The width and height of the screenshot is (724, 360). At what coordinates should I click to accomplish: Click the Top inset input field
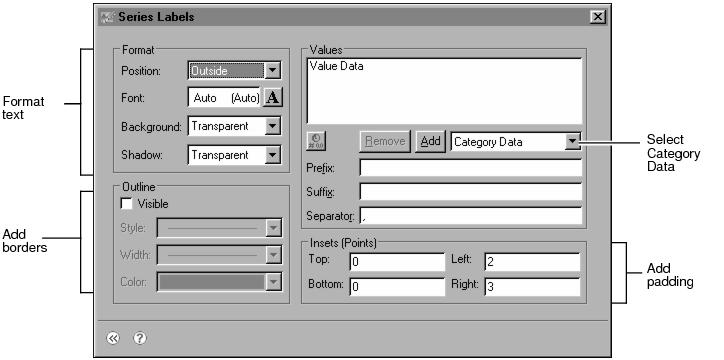point(397,262)
